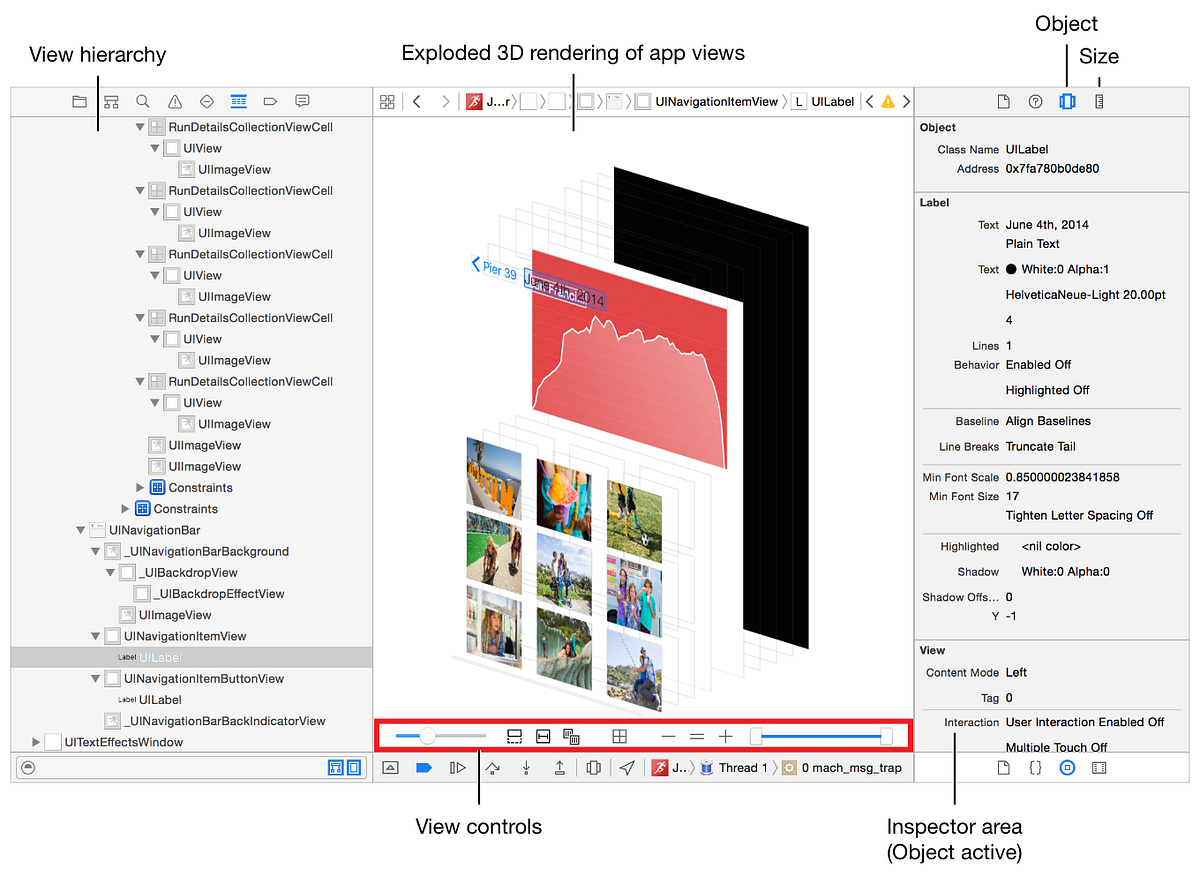Deactivate breakpoints in the debug bar
Viewport: 1200px width, 875px height.
pos(423,767)
